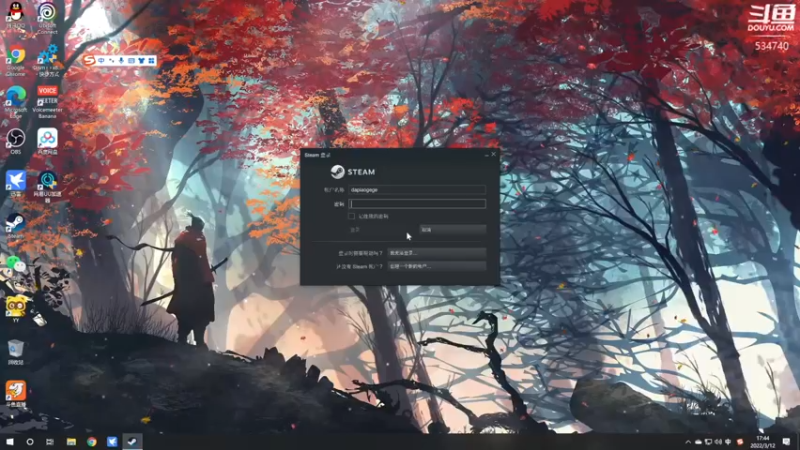The height and width of the screenshot is (450, 800).
Task: Open the toolbox grid icon on Sogou toolbar
Action: (151, 61)
